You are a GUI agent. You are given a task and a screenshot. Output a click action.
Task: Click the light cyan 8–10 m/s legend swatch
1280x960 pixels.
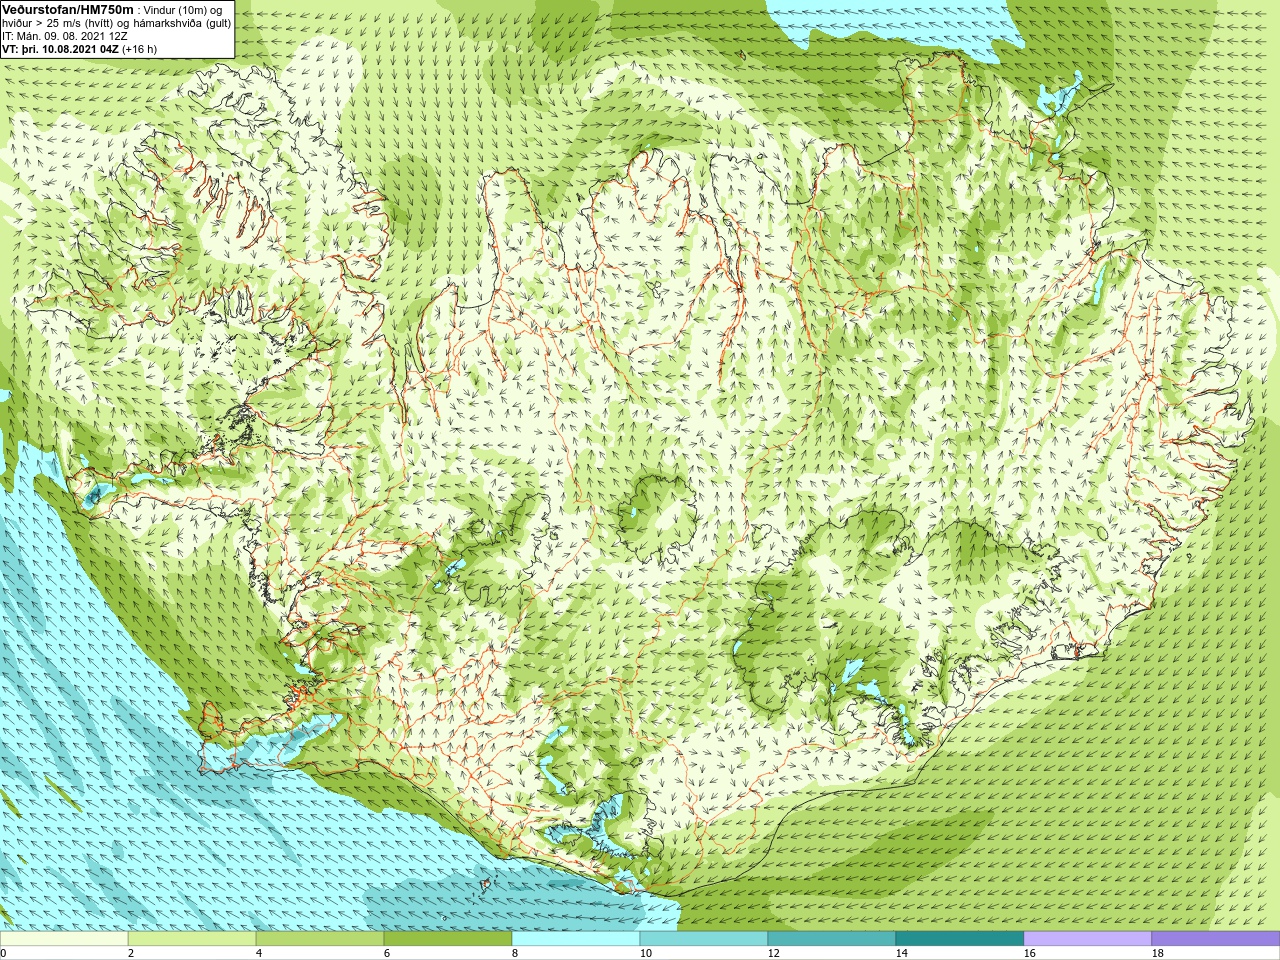576,939
